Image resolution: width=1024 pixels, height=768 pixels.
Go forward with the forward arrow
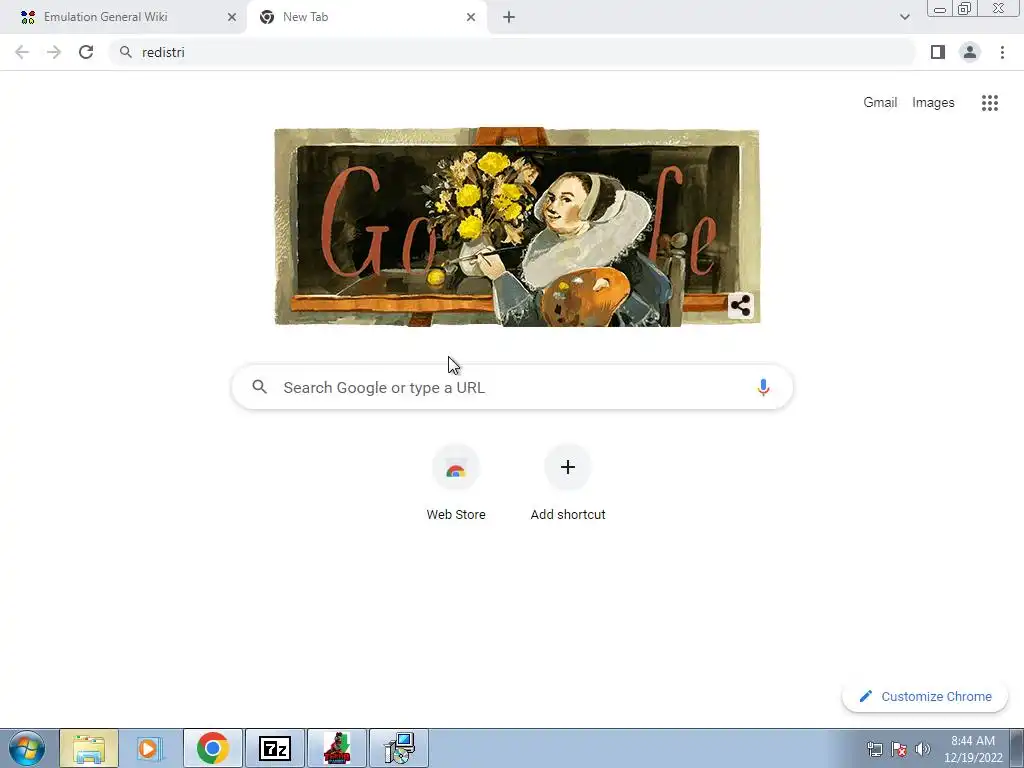click(x=54, y=52)
